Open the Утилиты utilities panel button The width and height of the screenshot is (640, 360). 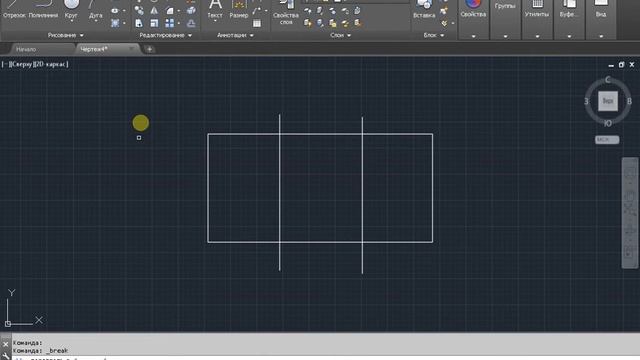[x=537, y=10]
